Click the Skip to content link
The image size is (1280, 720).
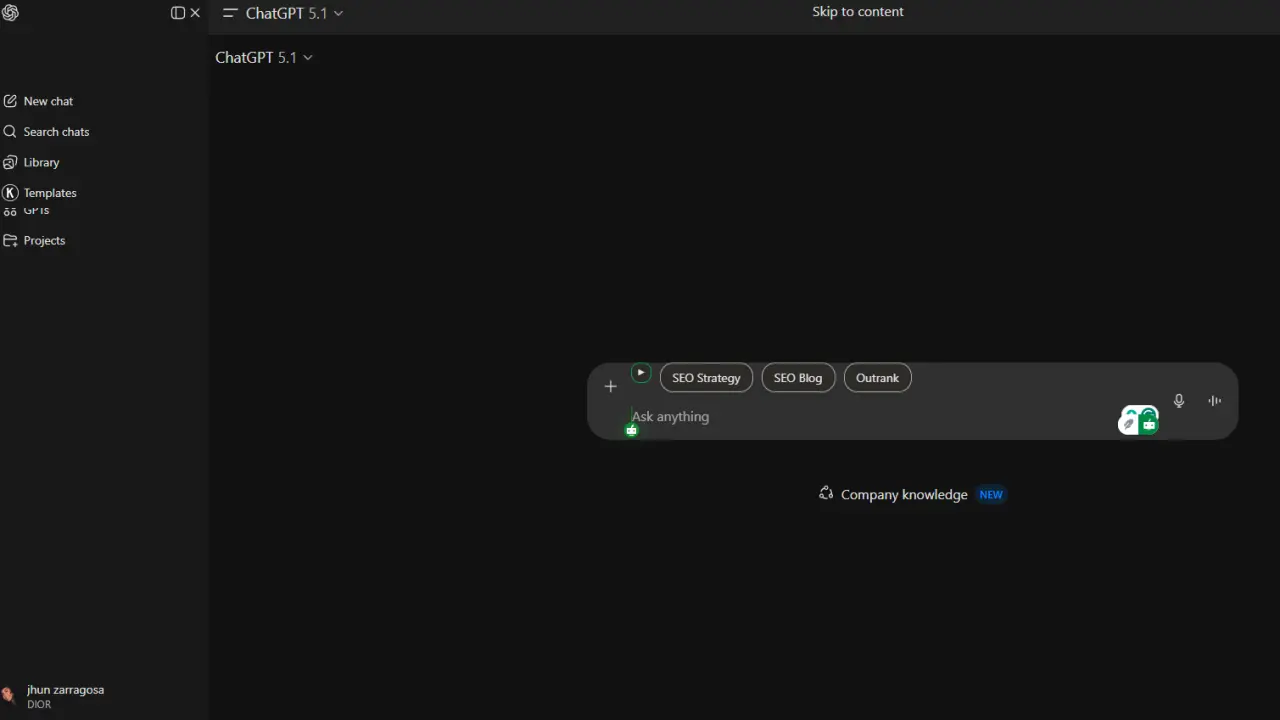857,12
